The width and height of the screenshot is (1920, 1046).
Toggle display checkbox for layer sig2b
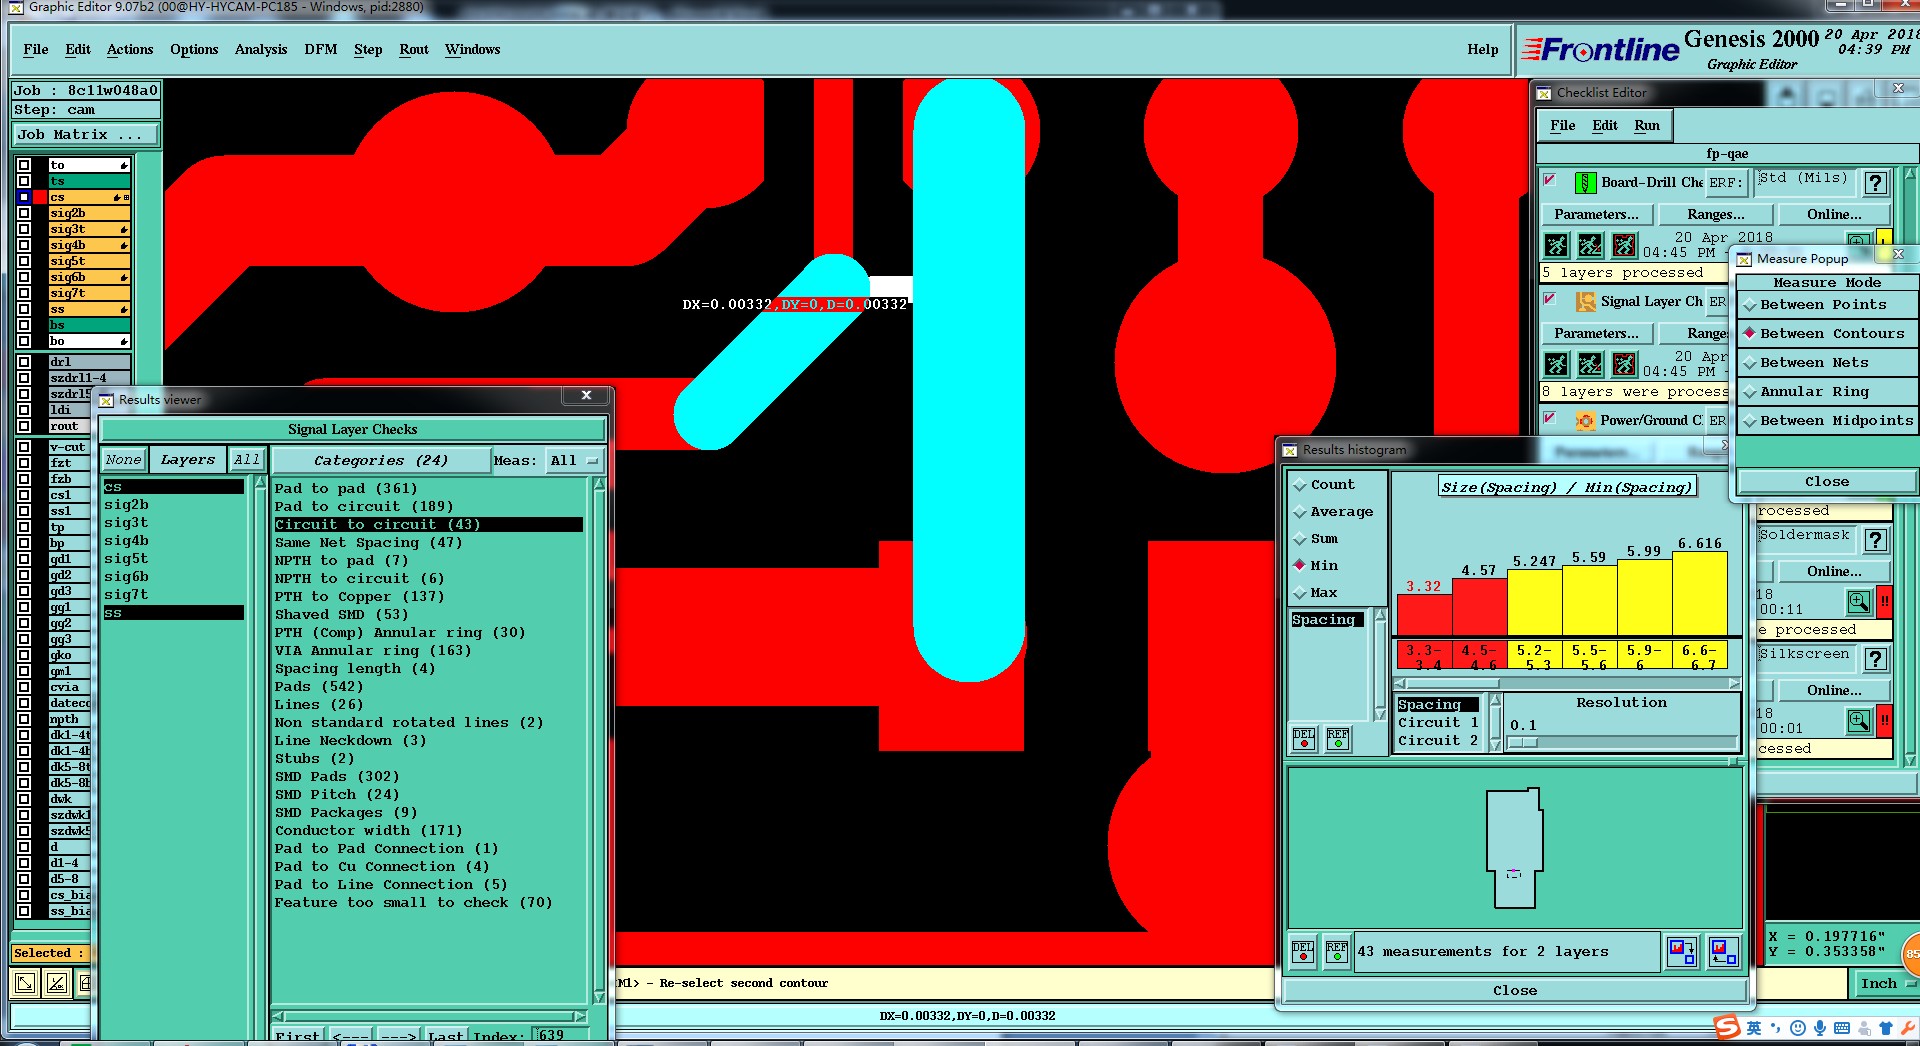(x=24, y=213)
